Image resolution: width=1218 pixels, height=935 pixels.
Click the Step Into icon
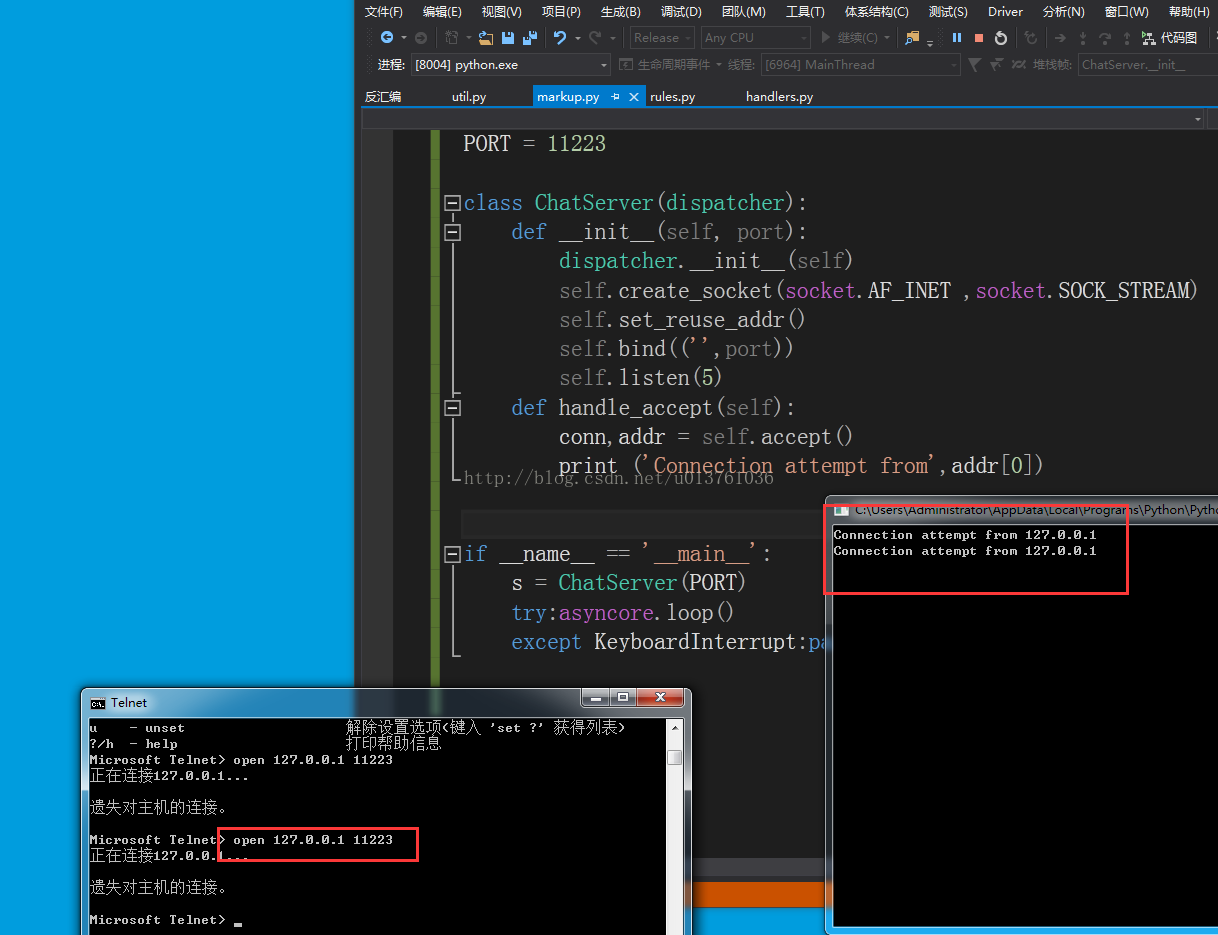point(1083,38)
